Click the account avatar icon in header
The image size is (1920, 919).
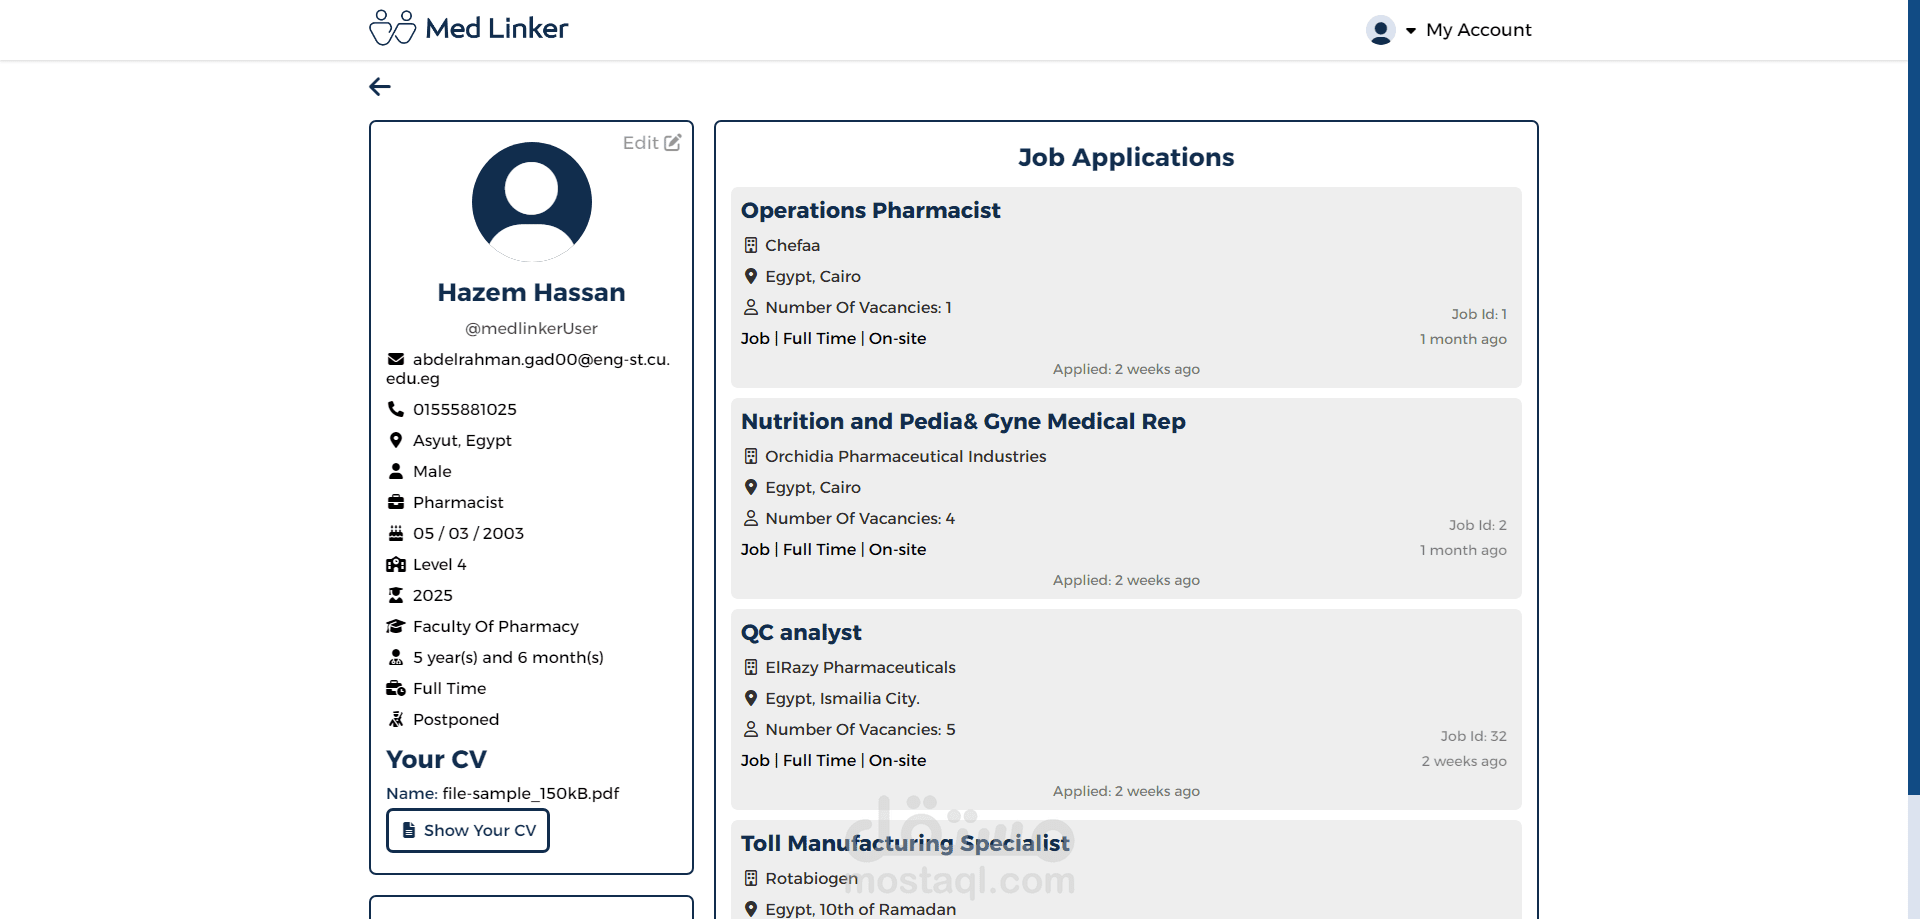[x=1381, y=30]
